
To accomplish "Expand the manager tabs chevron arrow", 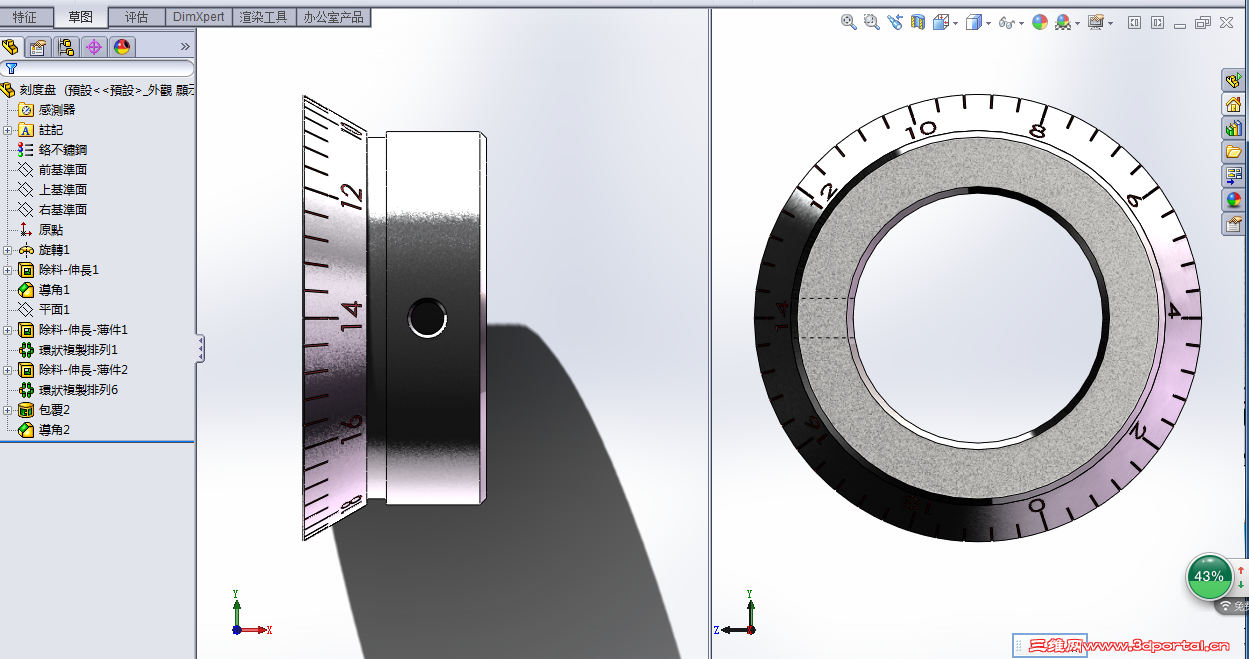I will [x=185, y=47].
